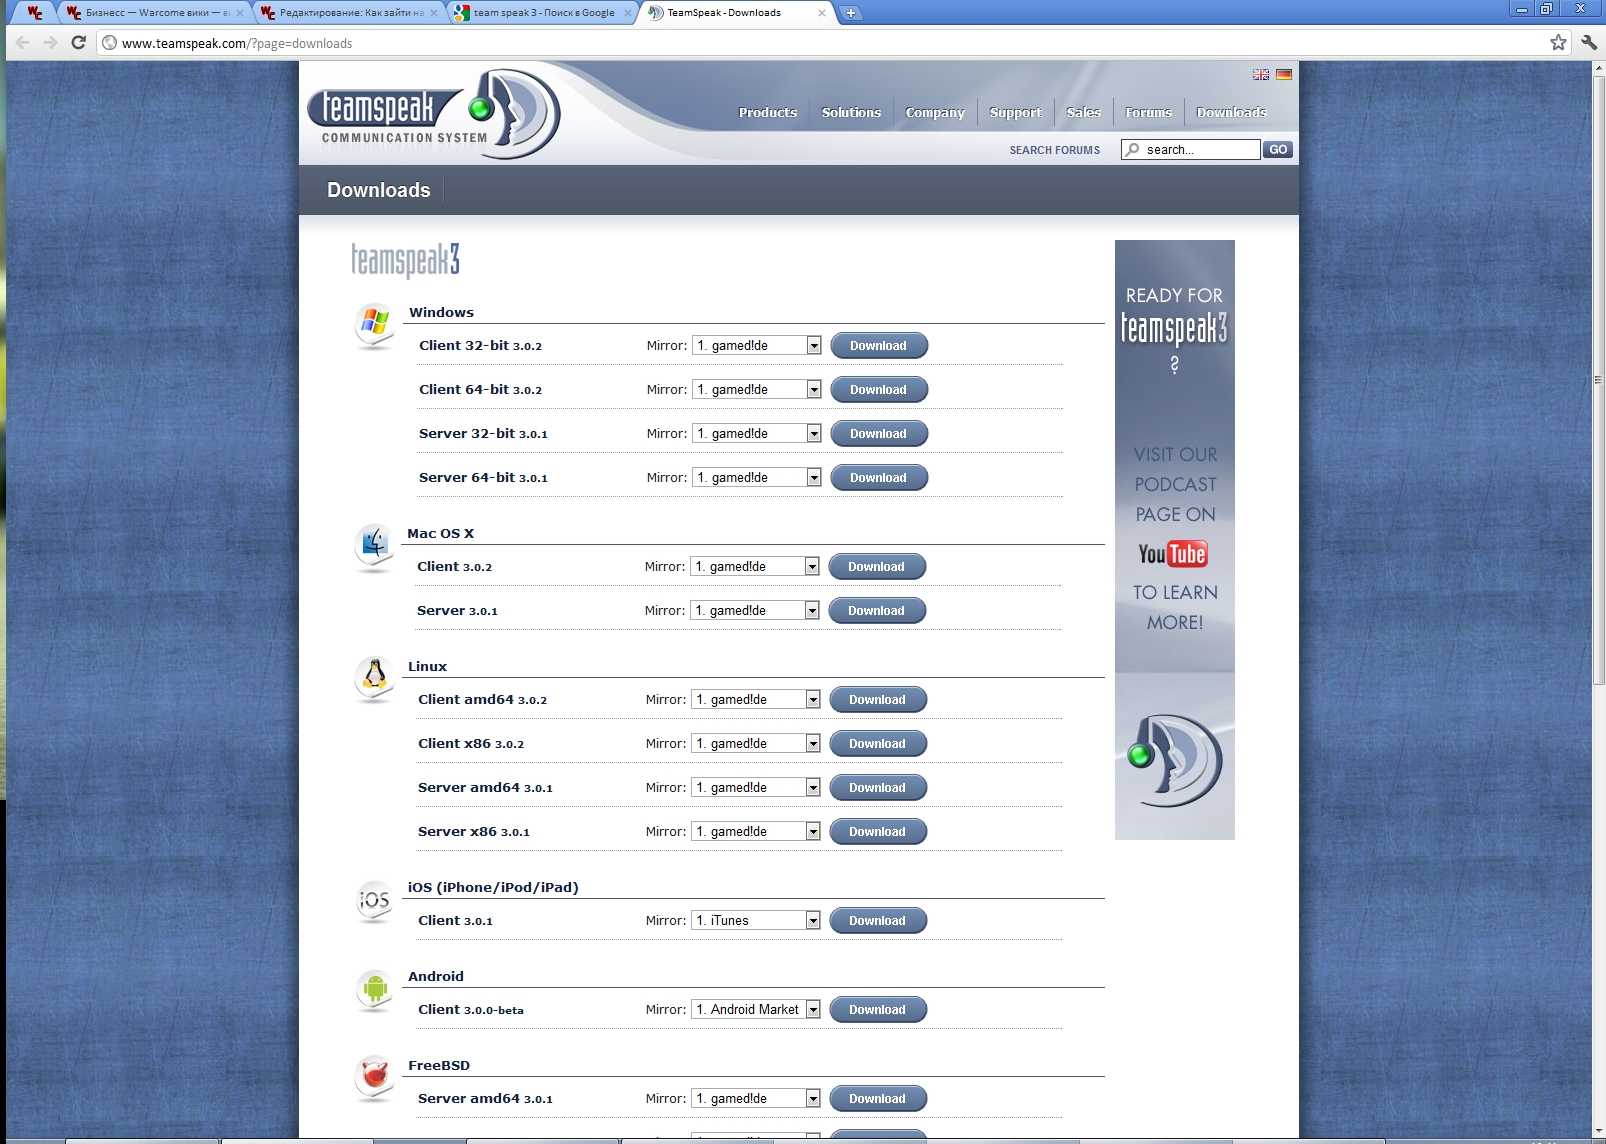Click the Windows platform icon

click(374, 325)
